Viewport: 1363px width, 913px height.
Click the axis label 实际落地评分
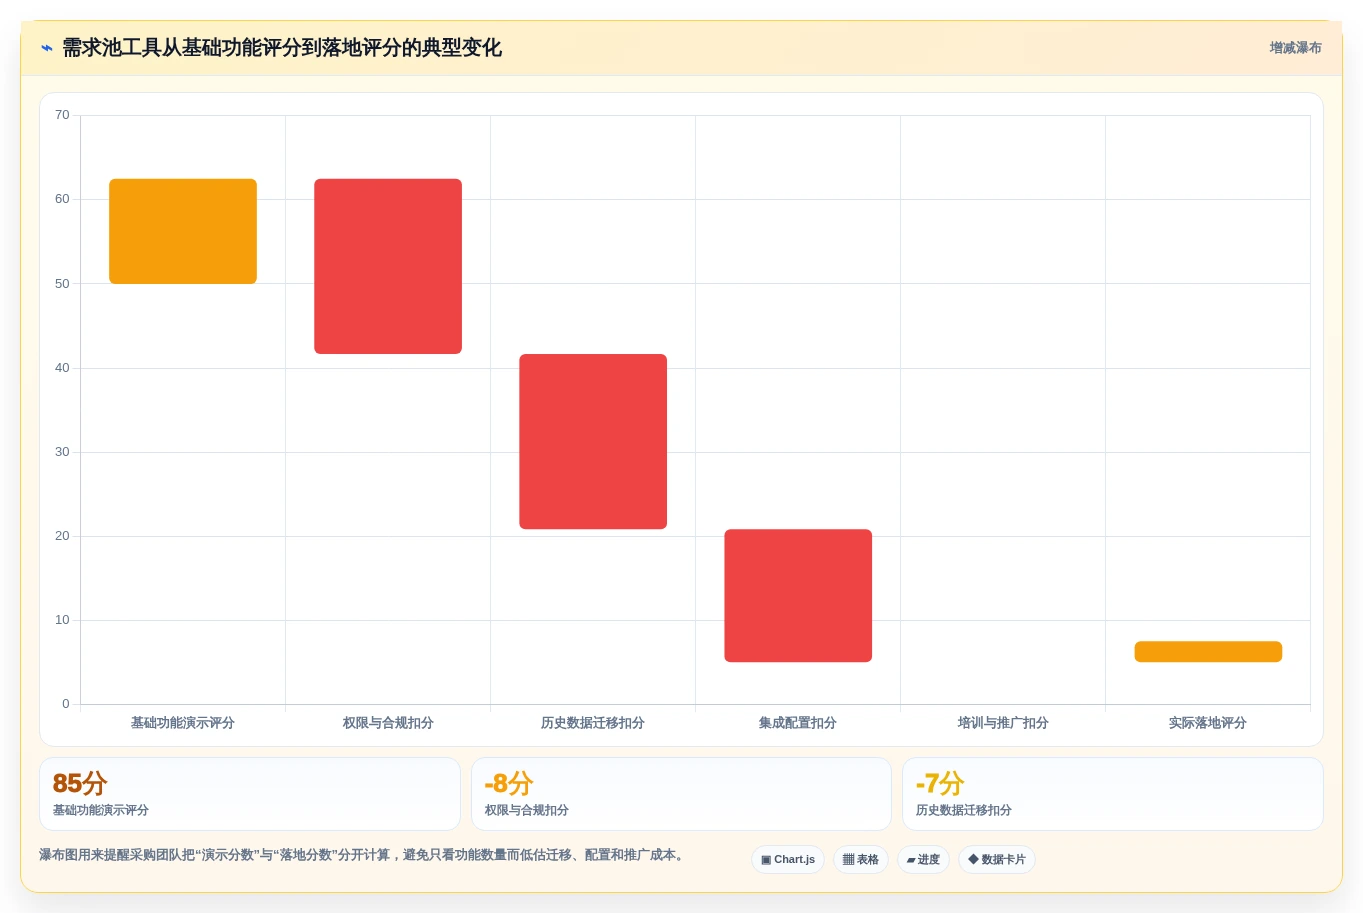(1208, 723)
